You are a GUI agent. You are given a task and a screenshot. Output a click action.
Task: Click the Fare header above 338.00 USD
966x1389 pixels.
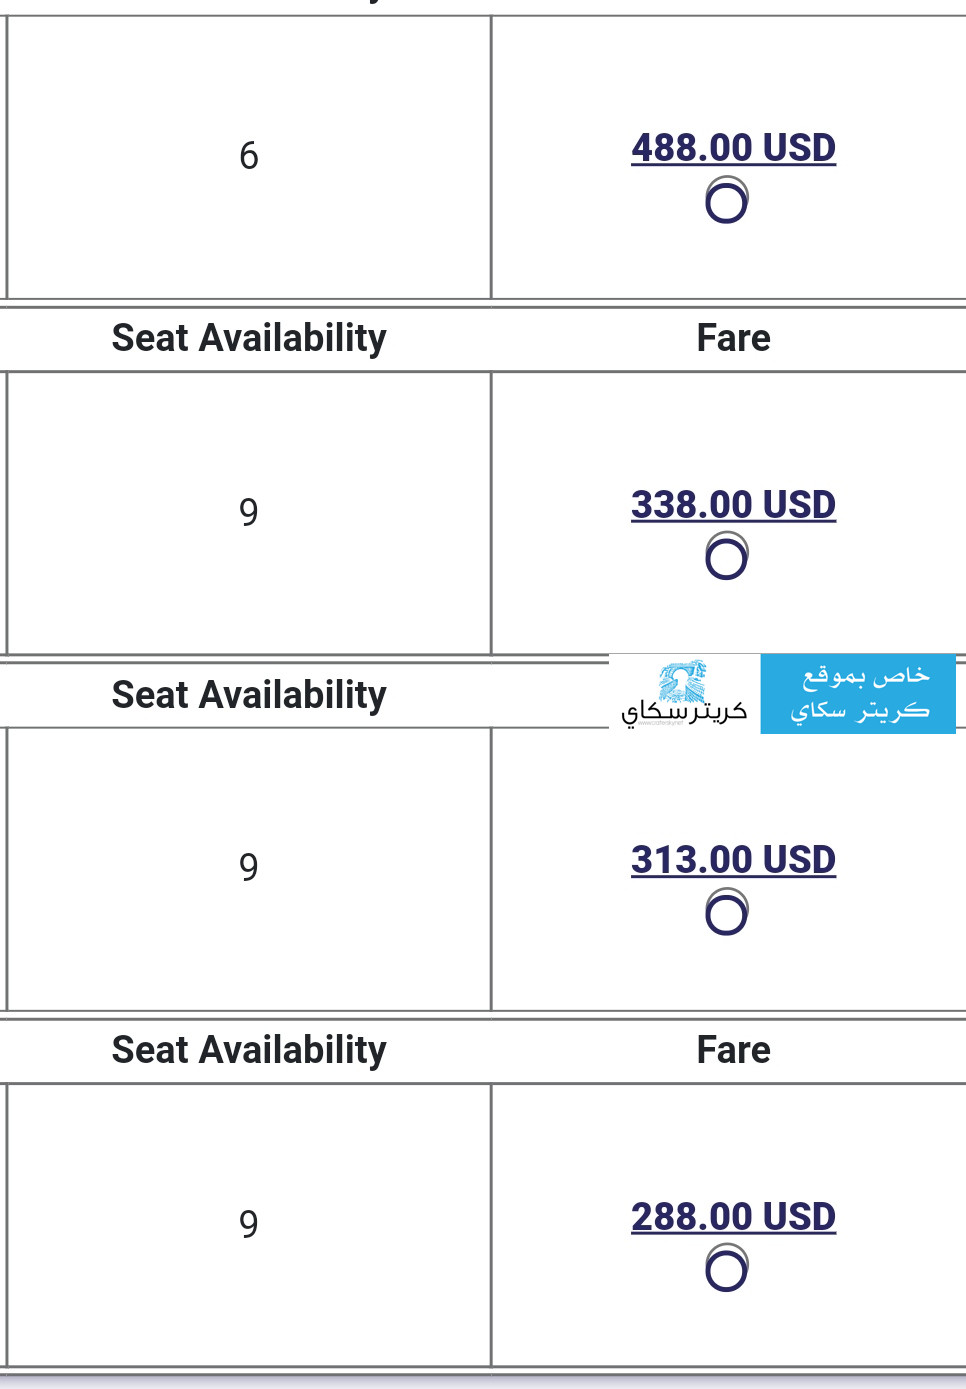(x=733, y=338)
